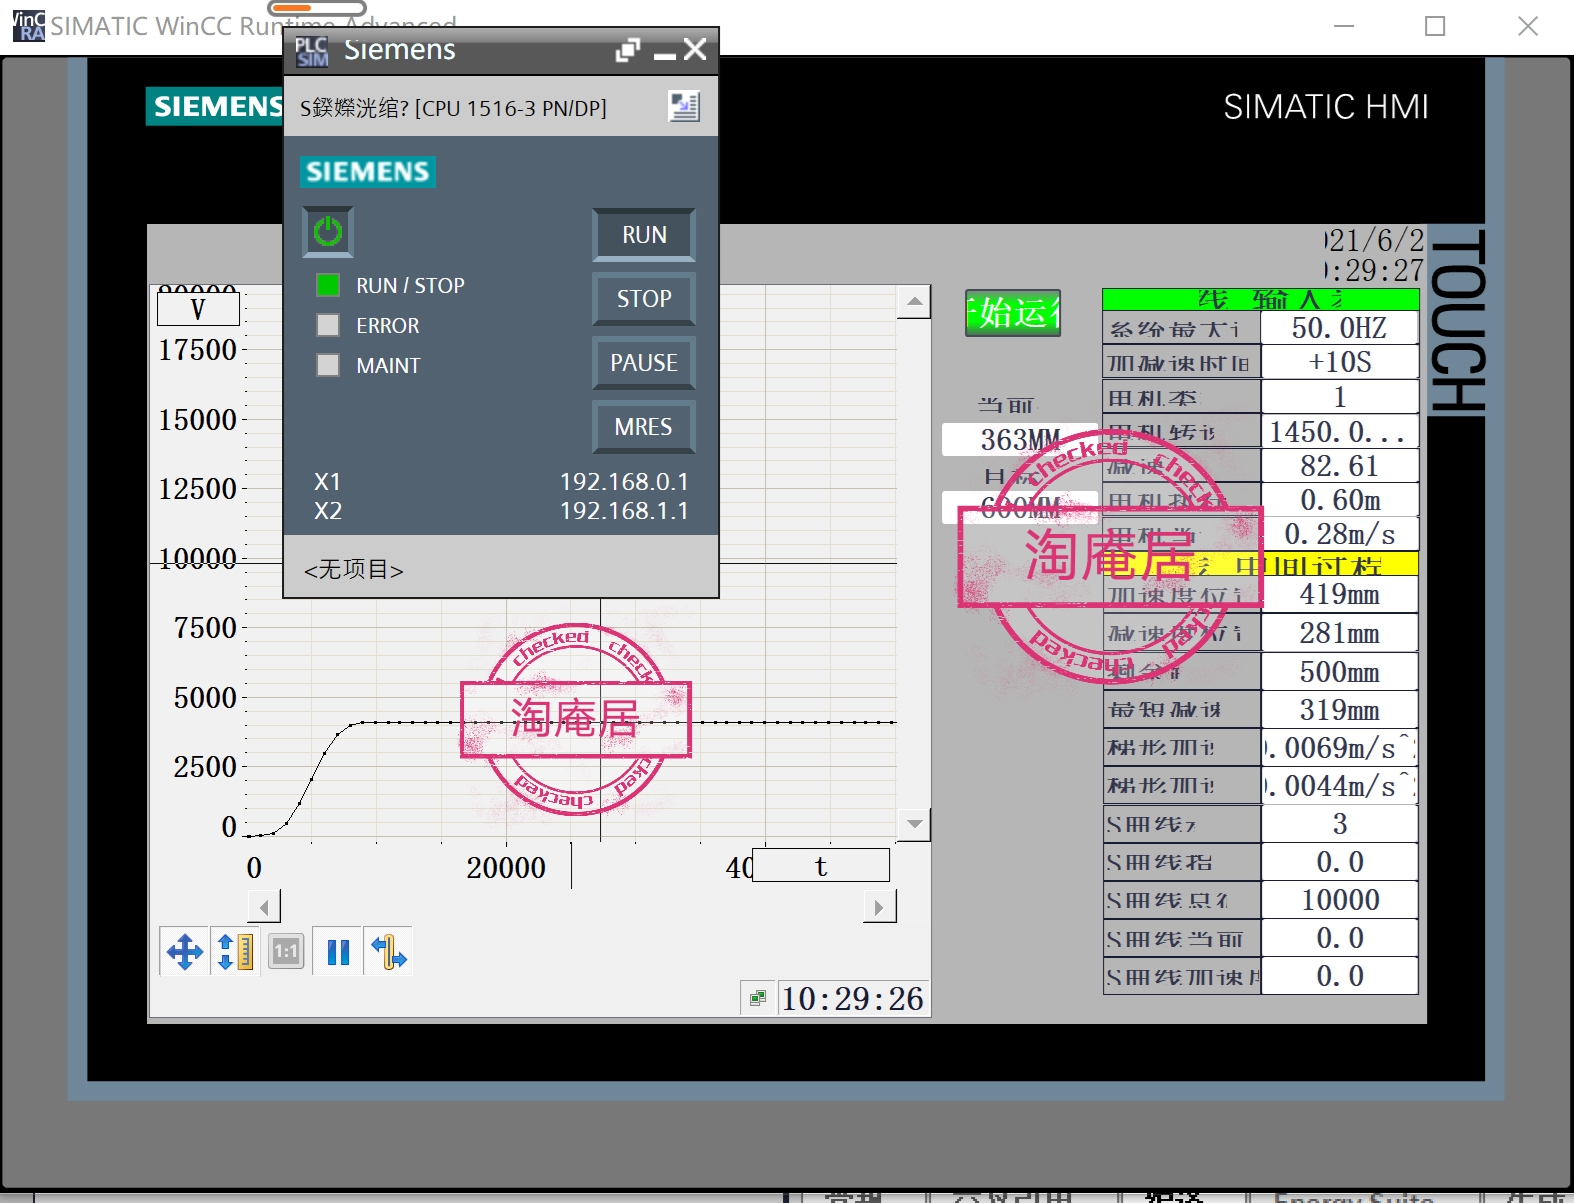
Task: Click the 281mm value field
Action: [x=1339, y=633]
